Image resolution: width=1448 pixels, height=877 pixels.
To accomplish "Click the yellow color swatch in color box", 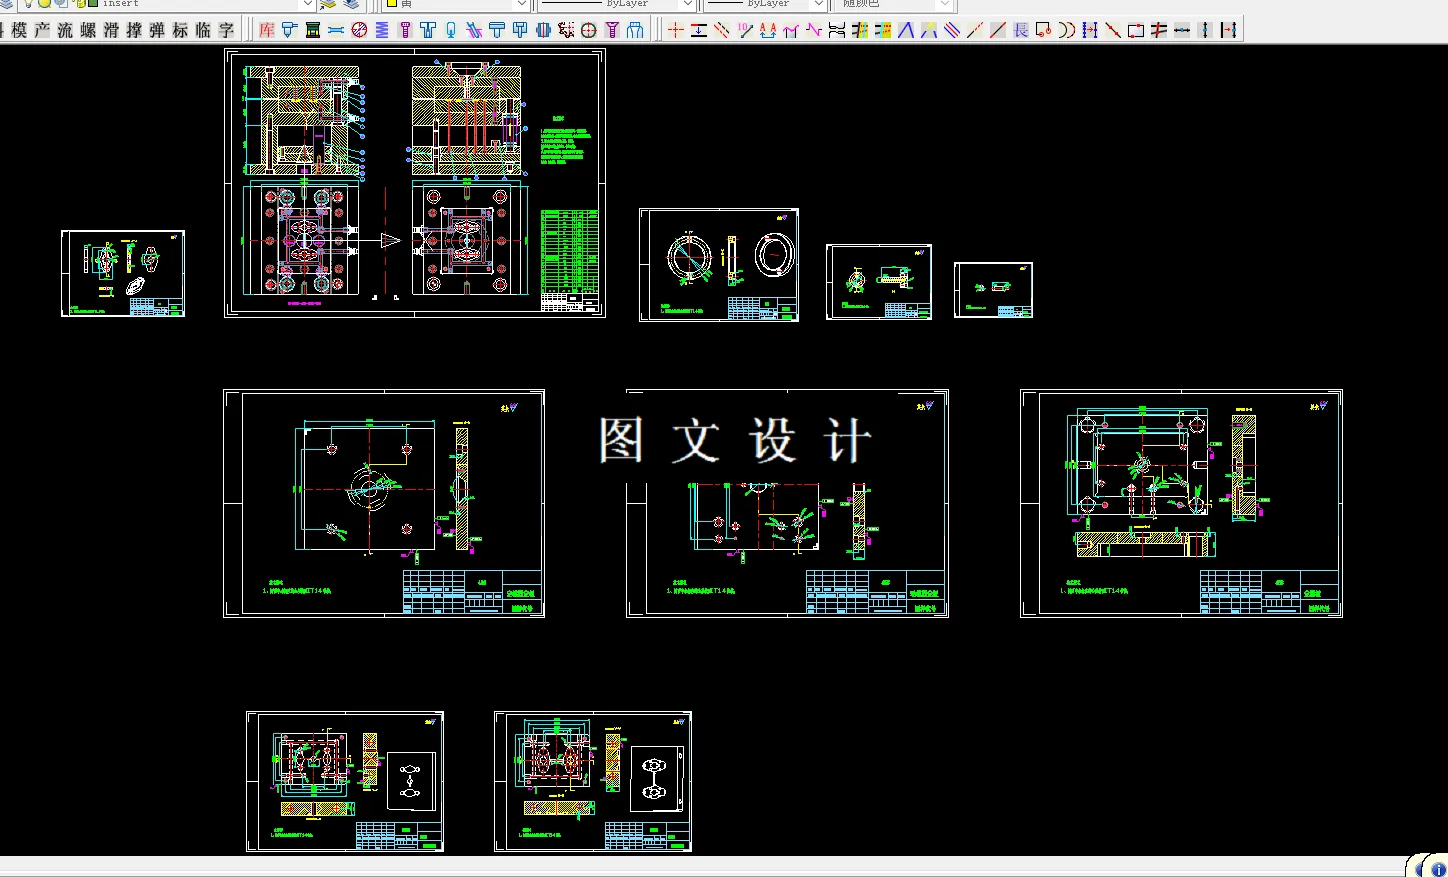I will coord(392,3).
